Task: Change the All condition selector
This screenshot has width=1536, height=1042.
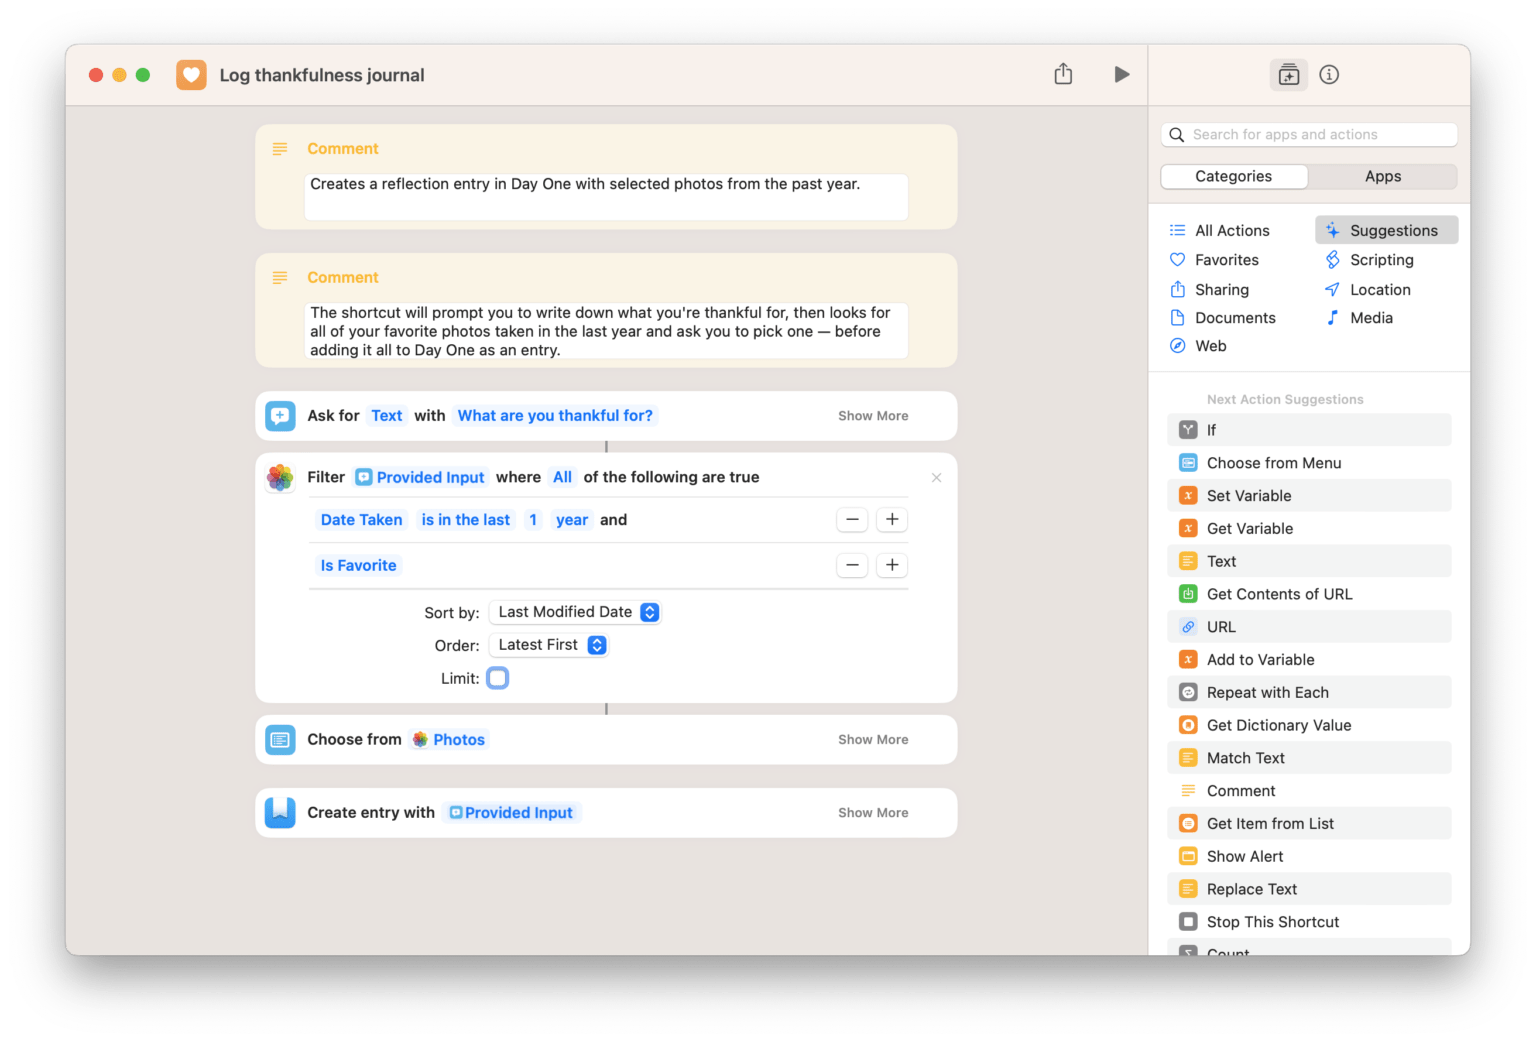Action: [x=562, y=478]
